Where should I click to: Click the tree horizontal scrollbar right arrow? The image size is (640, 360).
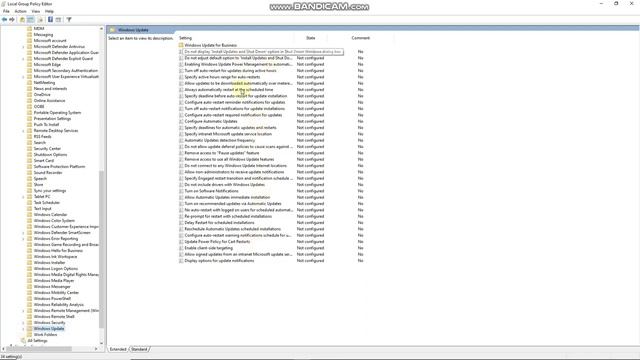coord(96,349)
